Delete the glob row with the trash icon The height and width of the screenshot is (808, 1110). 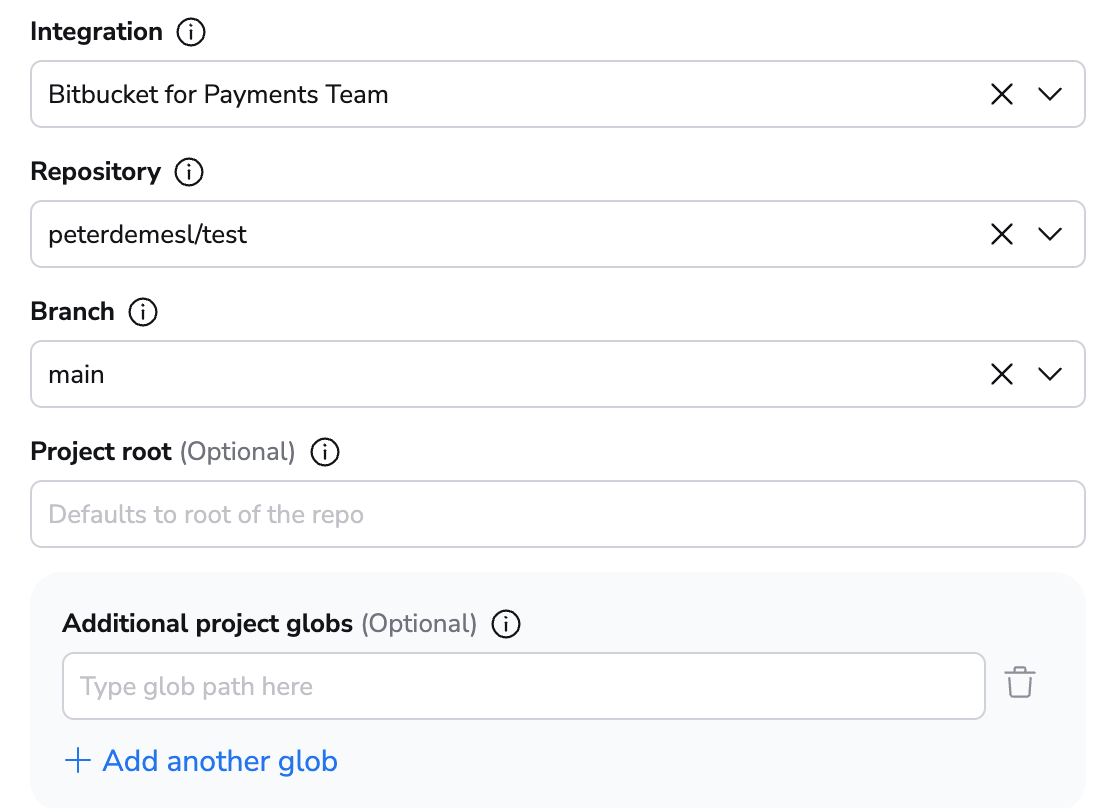pos(1020,685)
